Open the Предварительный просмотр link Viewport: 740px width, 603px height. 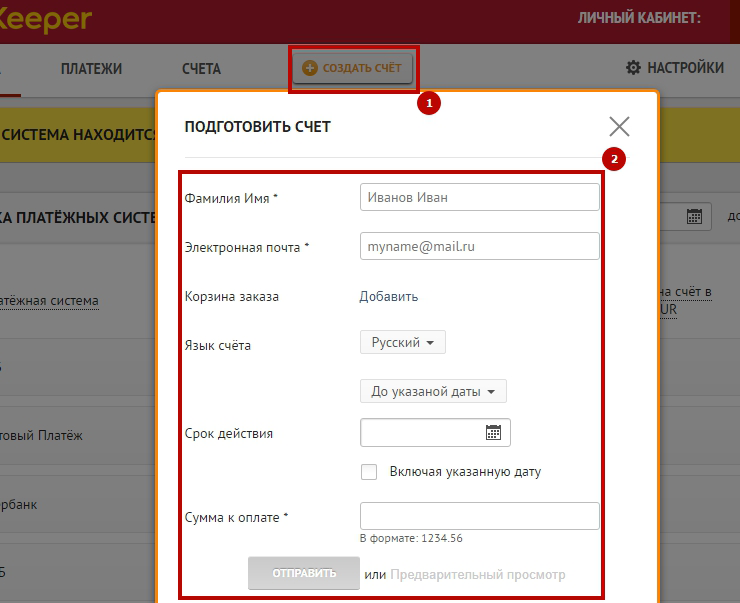477,575
